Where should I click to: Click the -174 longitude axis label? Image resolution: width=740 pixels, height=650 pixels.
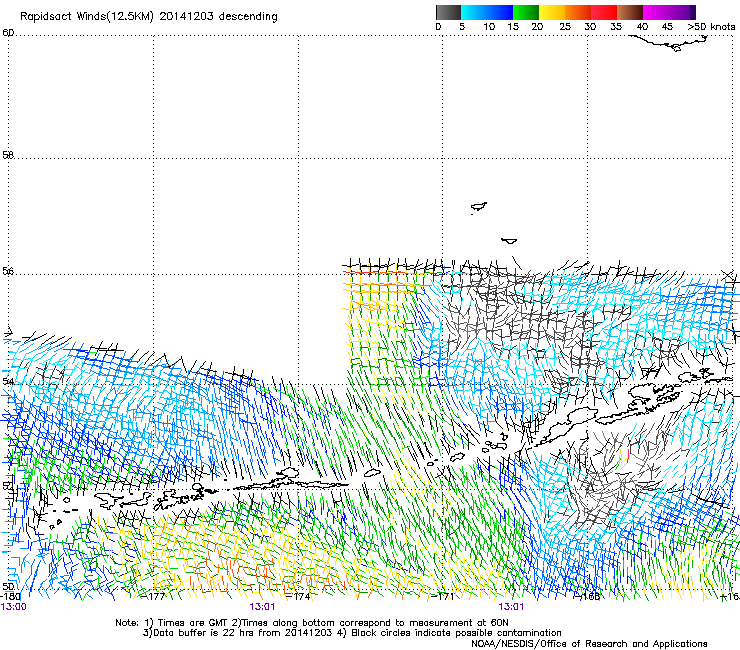point(298,596)
